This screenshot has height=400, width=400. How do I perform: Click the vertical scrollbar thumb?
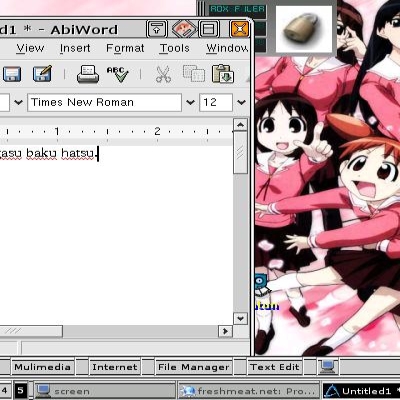pos(240,153)
